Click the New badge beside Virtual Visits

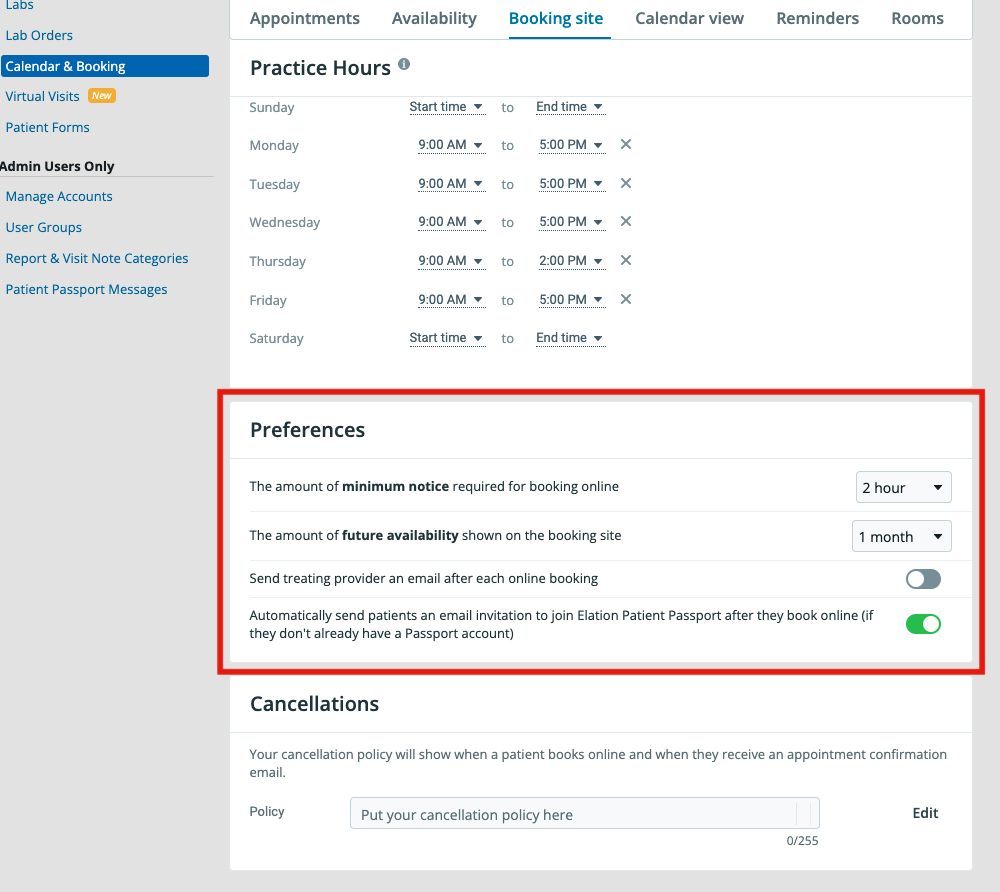point(100,95)
